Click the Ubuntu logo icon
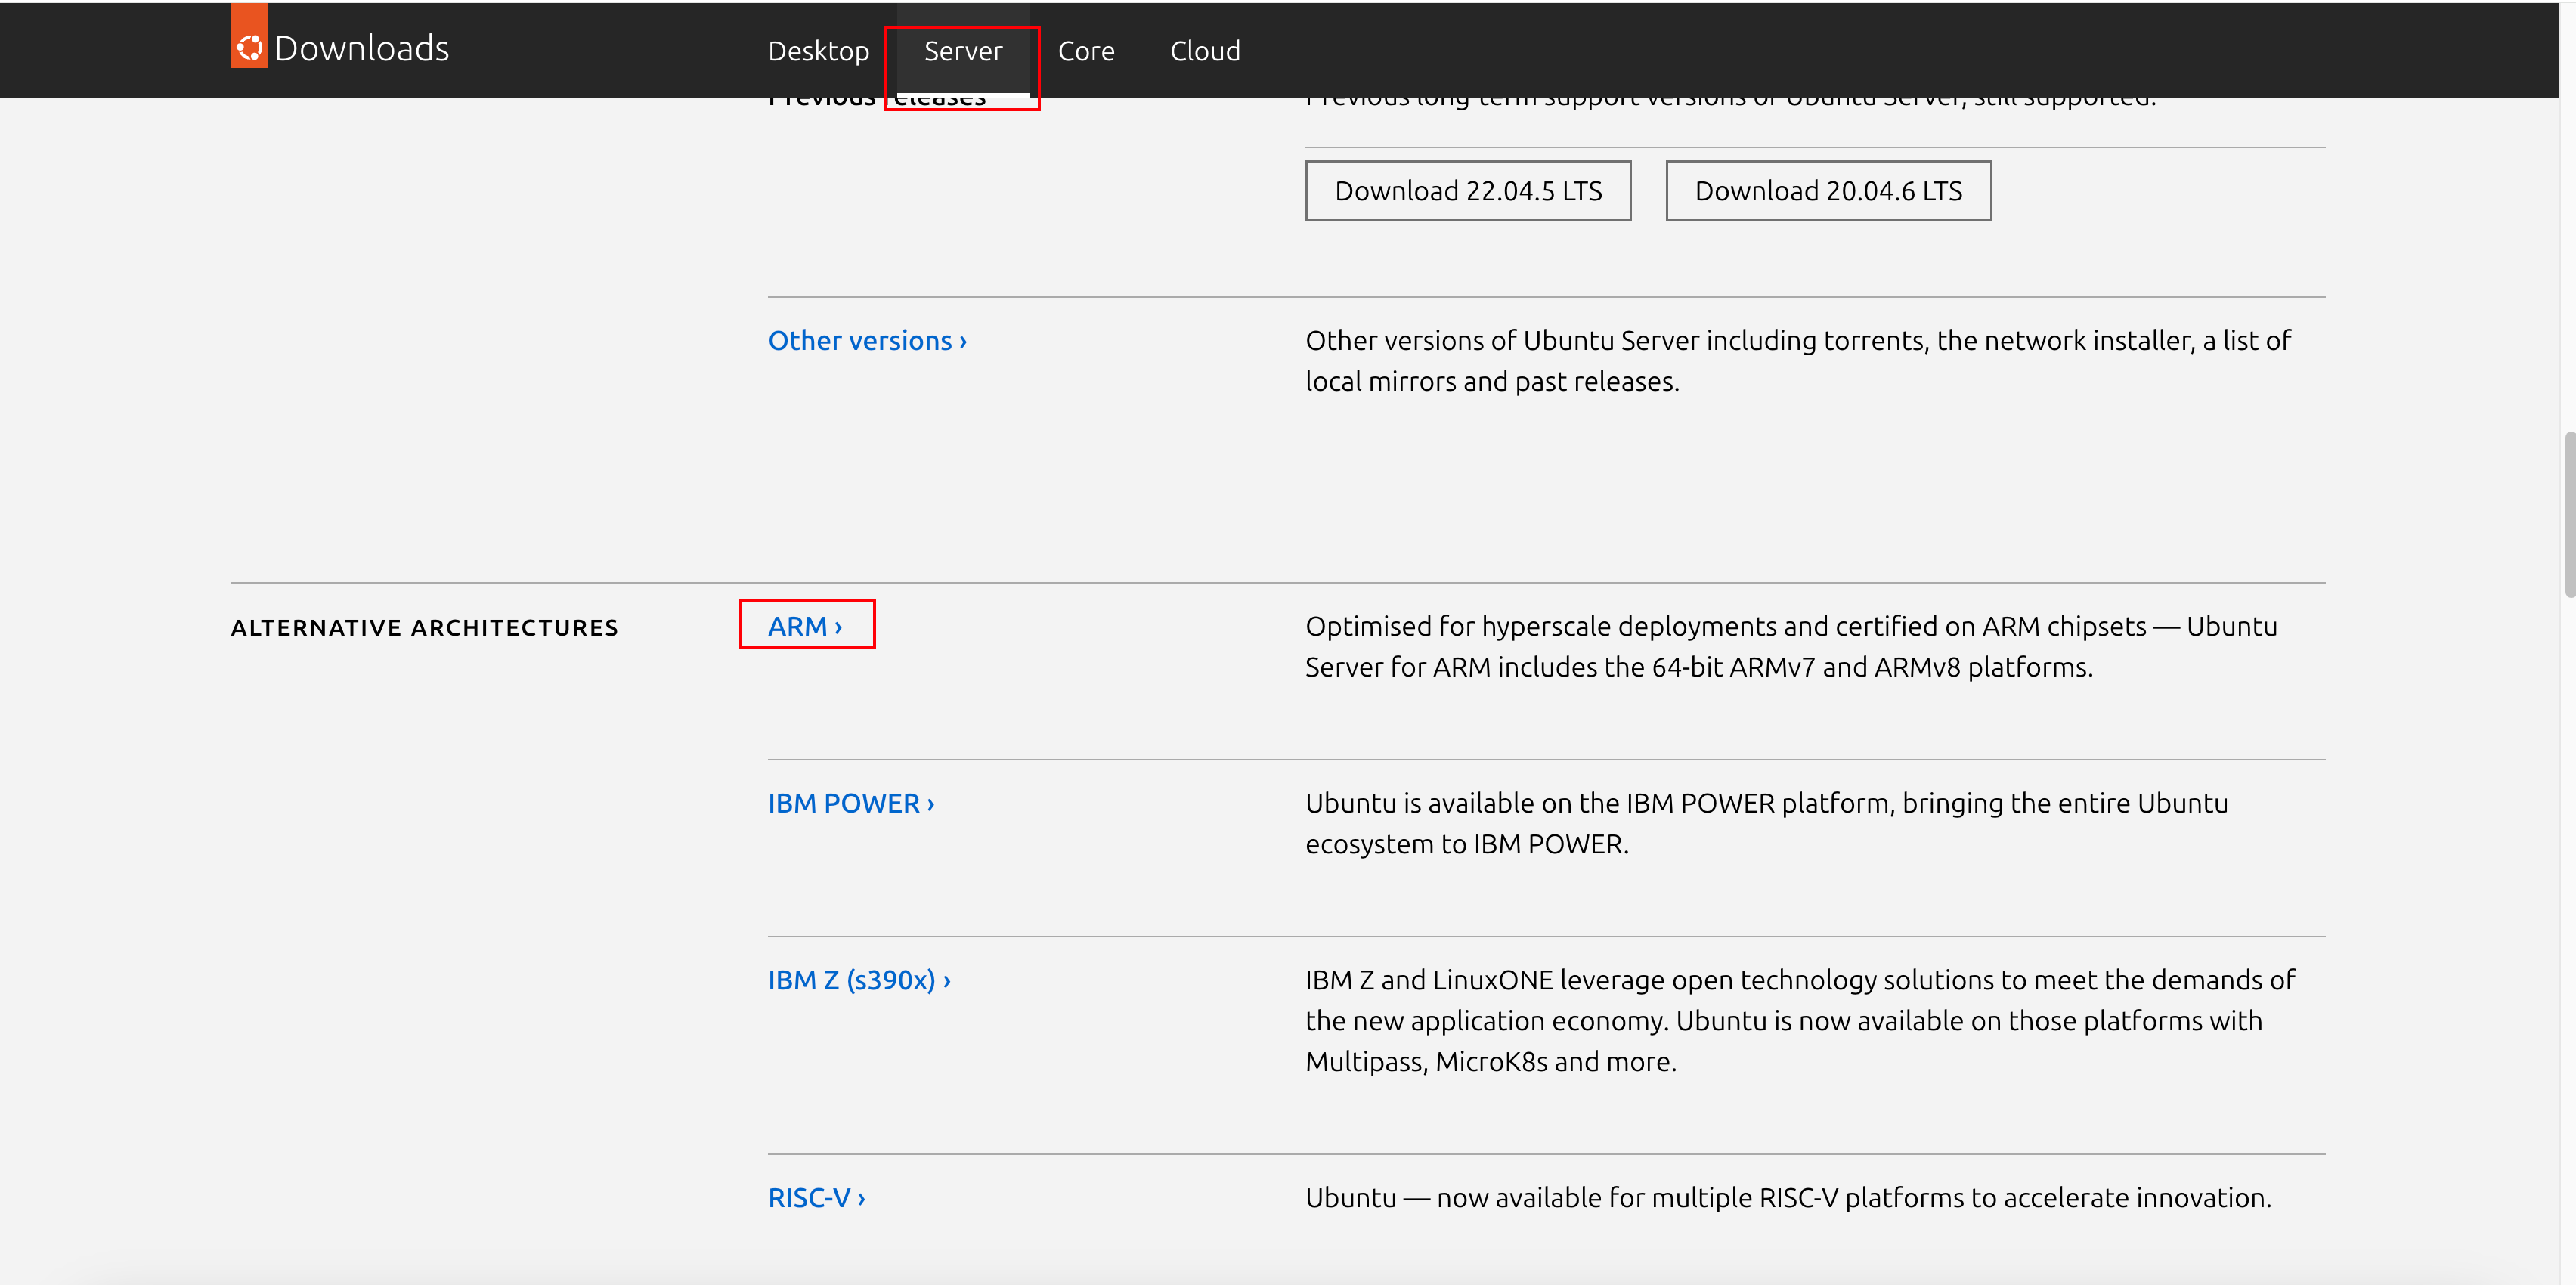2576x1285 pixels. pos(249,36)
